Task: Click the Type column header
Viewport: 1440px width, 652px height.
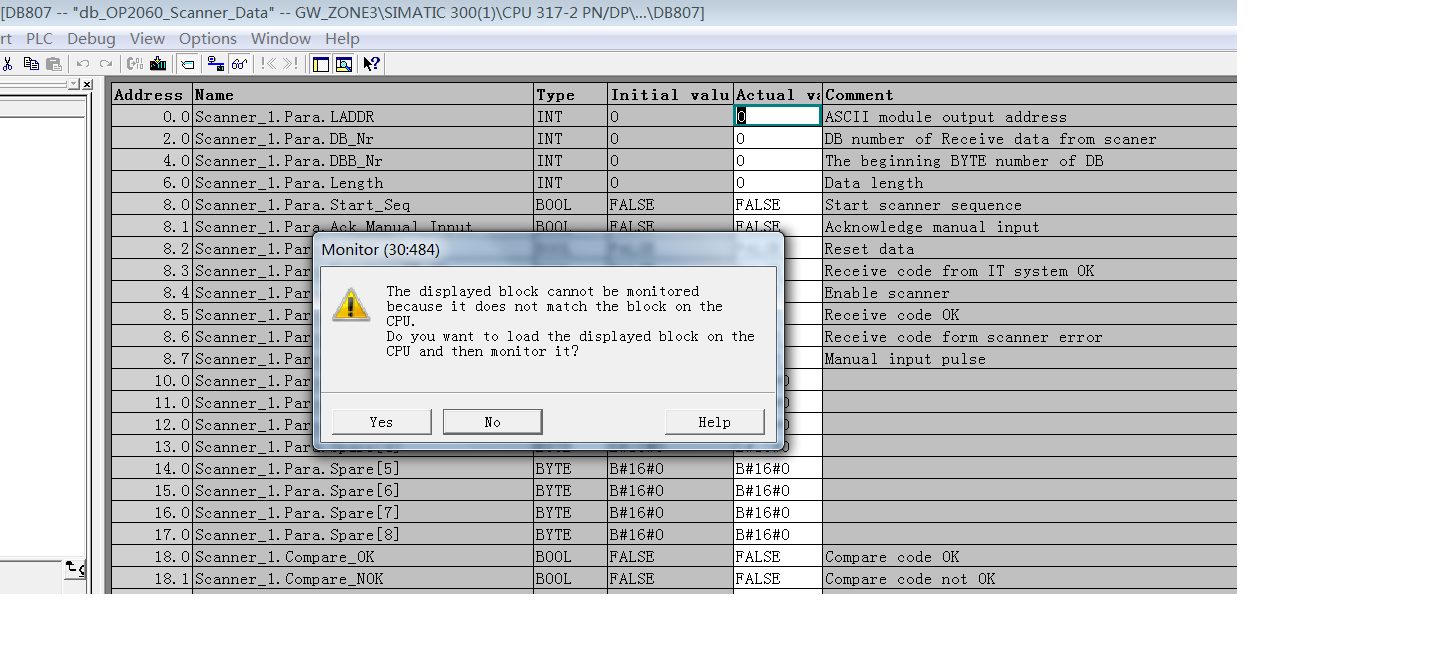Action: pyautogui.click(x=571, y=95)
